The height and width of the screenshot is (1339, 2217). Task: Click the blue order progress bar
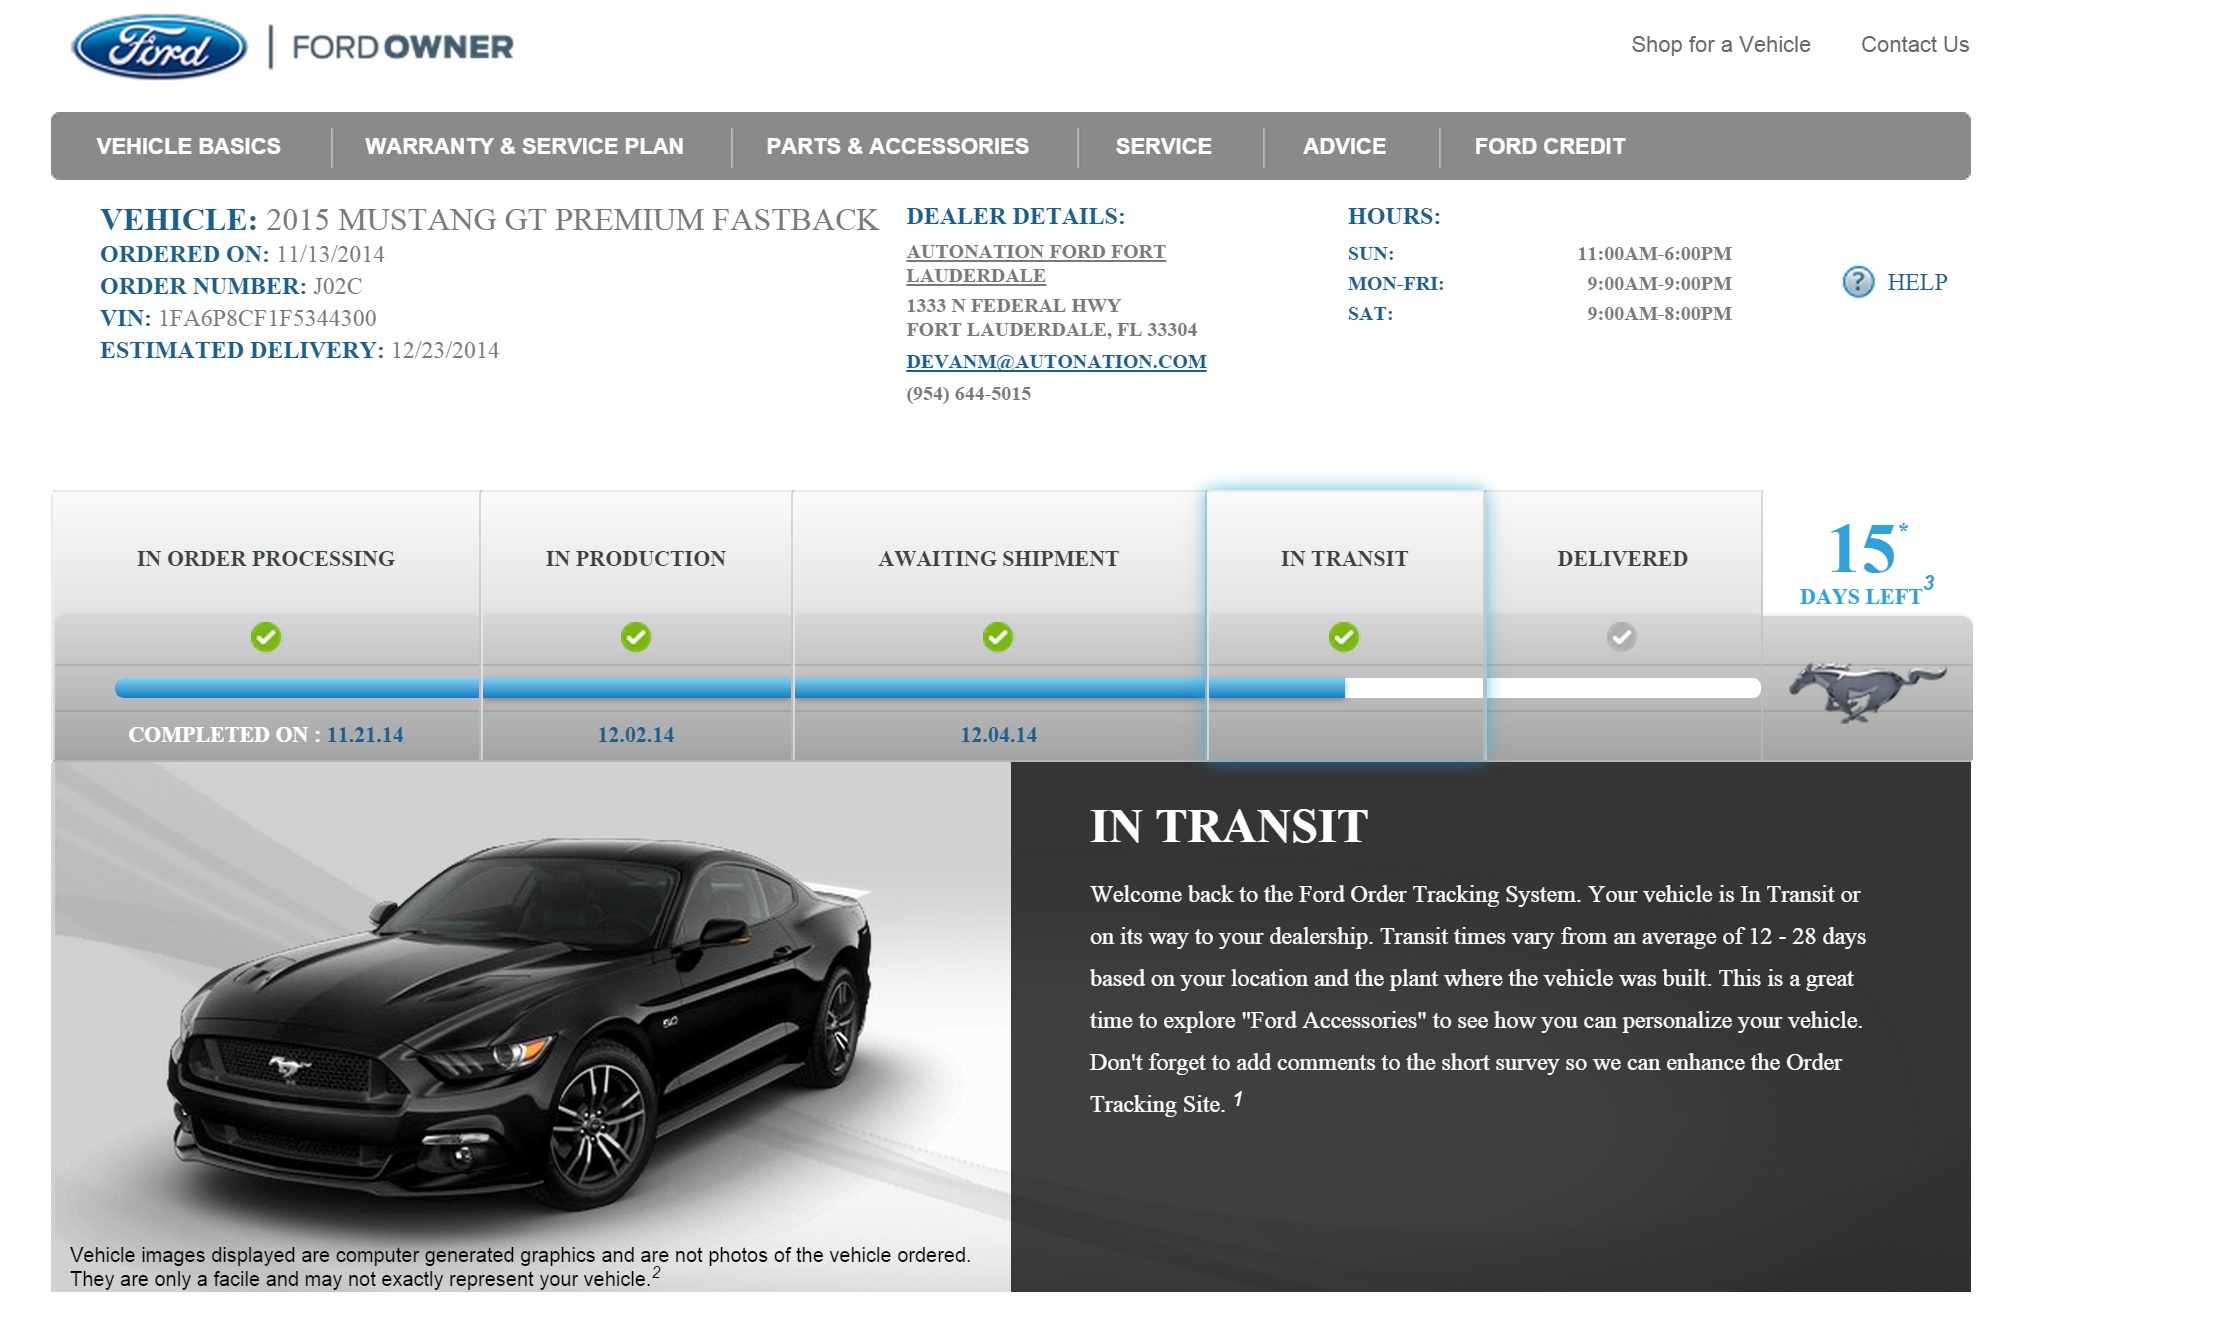tap(730, 688)
